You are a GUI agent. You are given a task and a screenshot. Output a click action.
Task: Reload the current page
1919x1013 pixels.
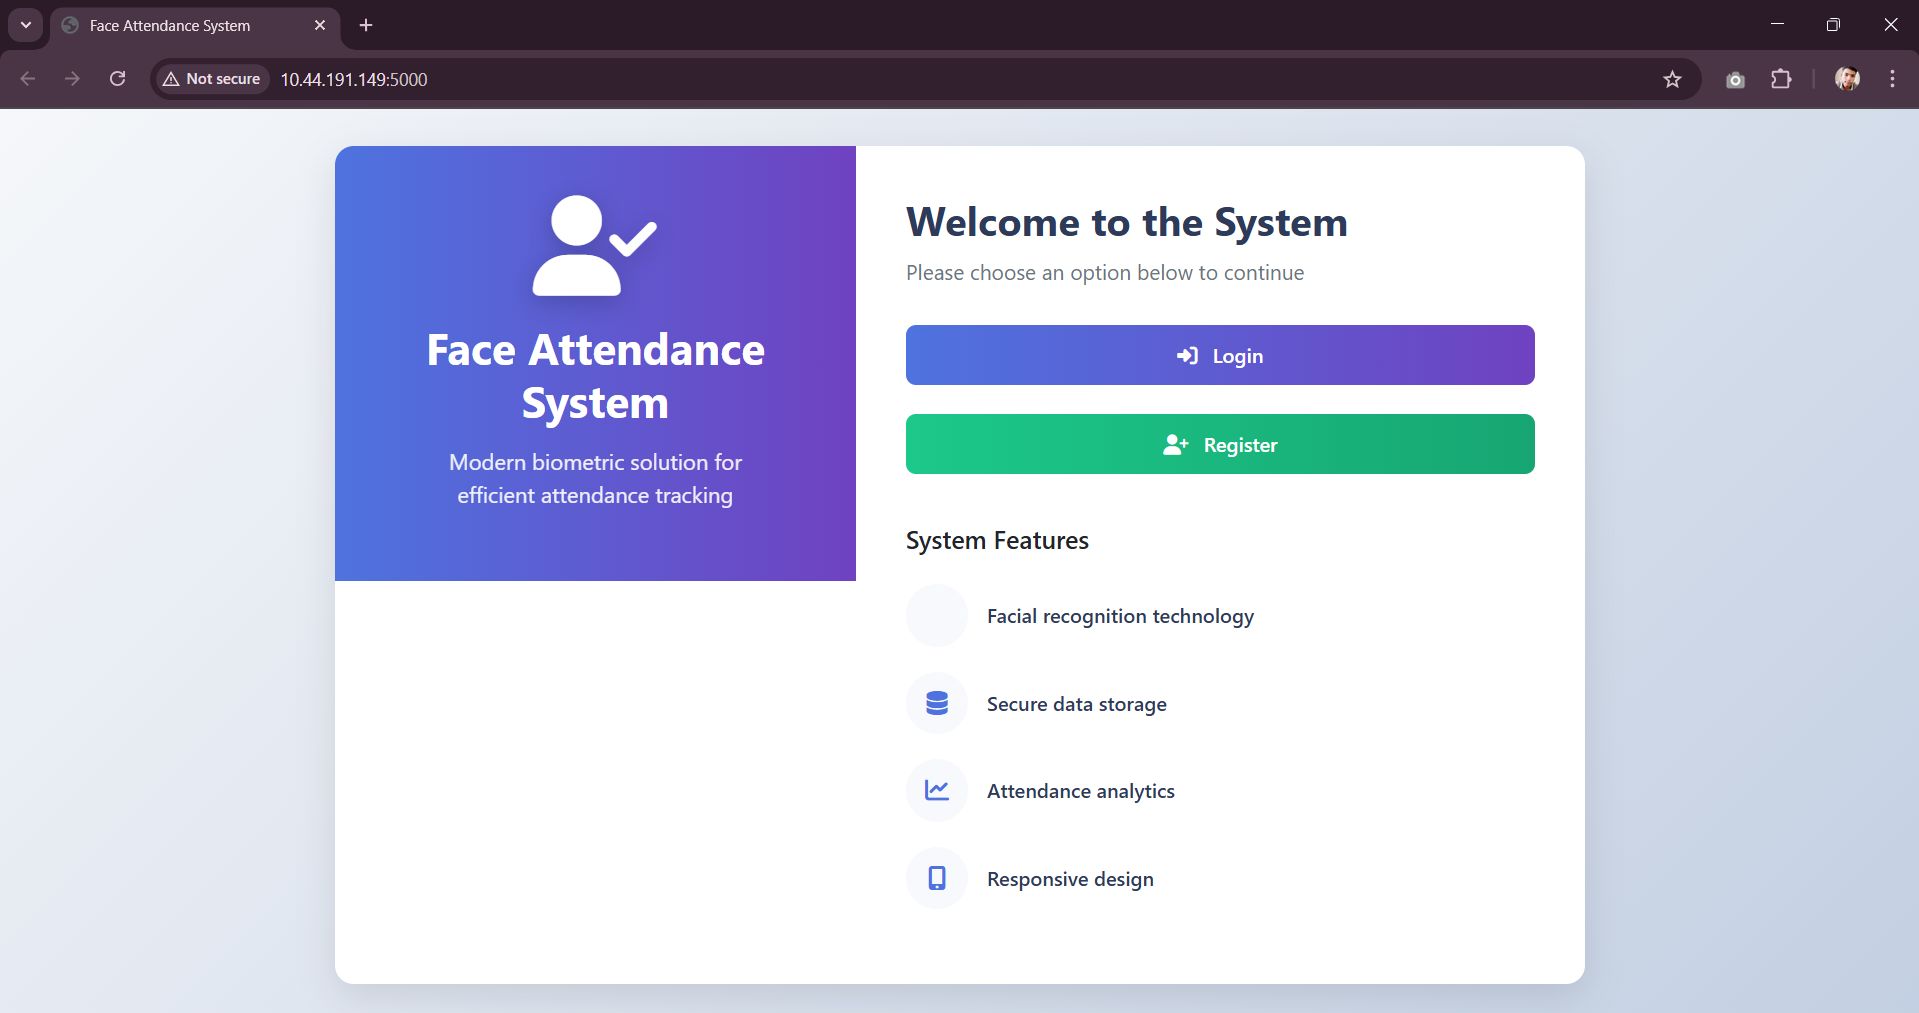point(117,79)
